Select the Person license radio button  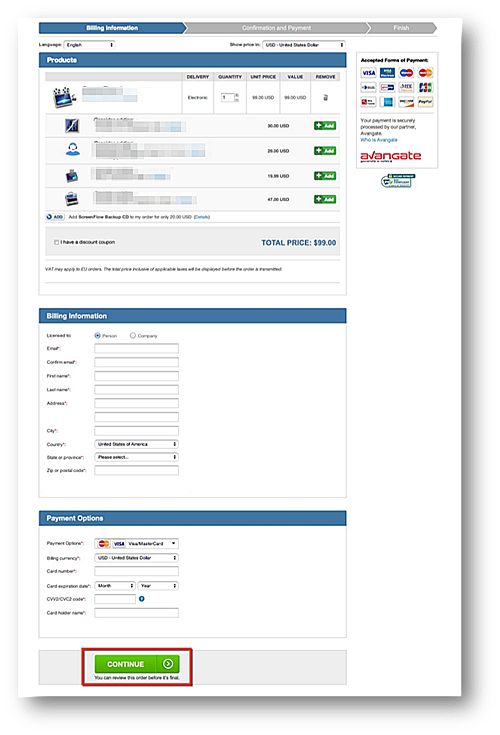pos(97,336)
